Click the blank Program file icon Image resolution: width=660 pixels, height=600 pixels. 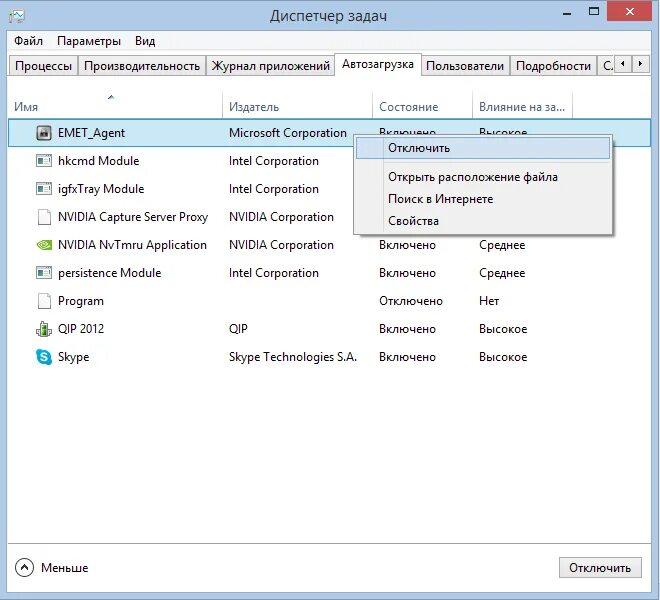point(44,301)
